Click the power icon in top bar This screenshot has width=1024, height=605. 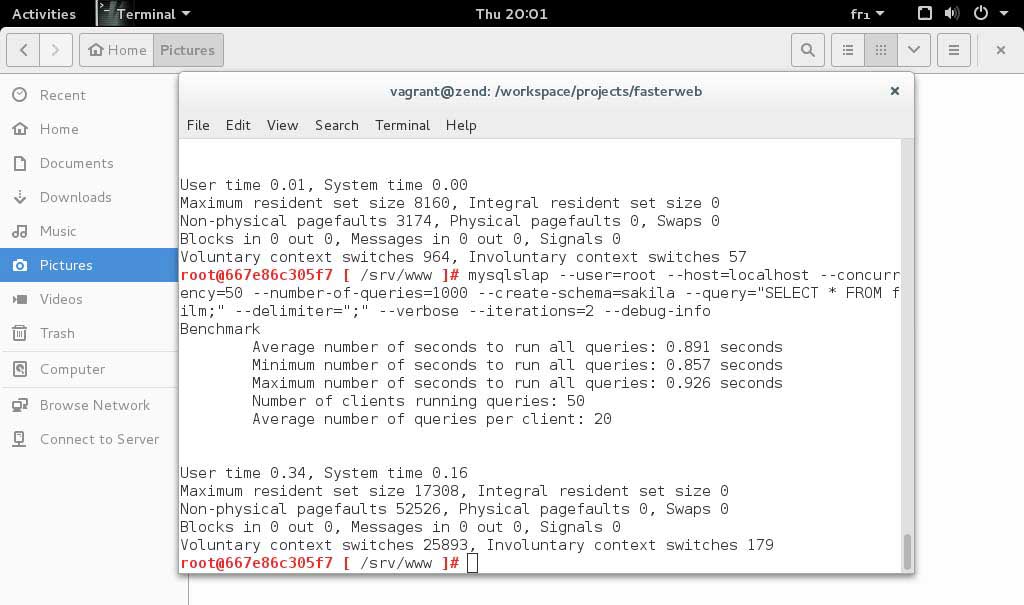coord(981,13)
